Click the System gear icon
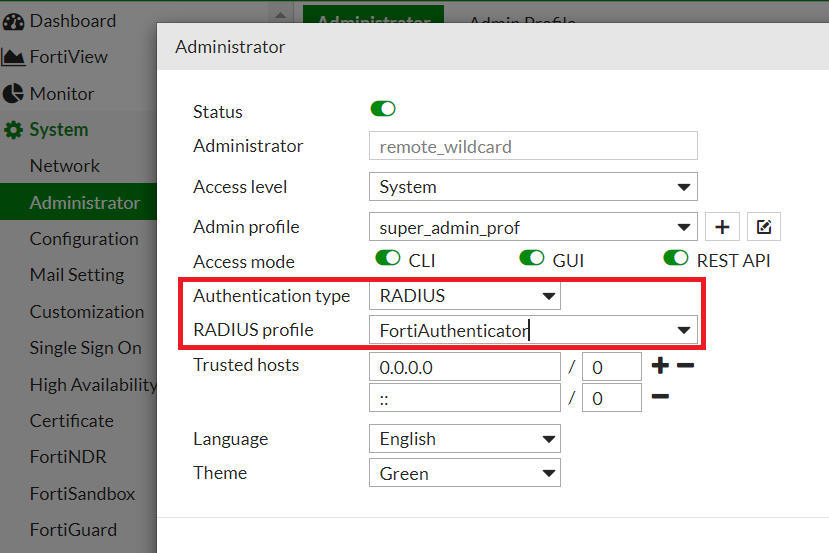 click(13, 130)
